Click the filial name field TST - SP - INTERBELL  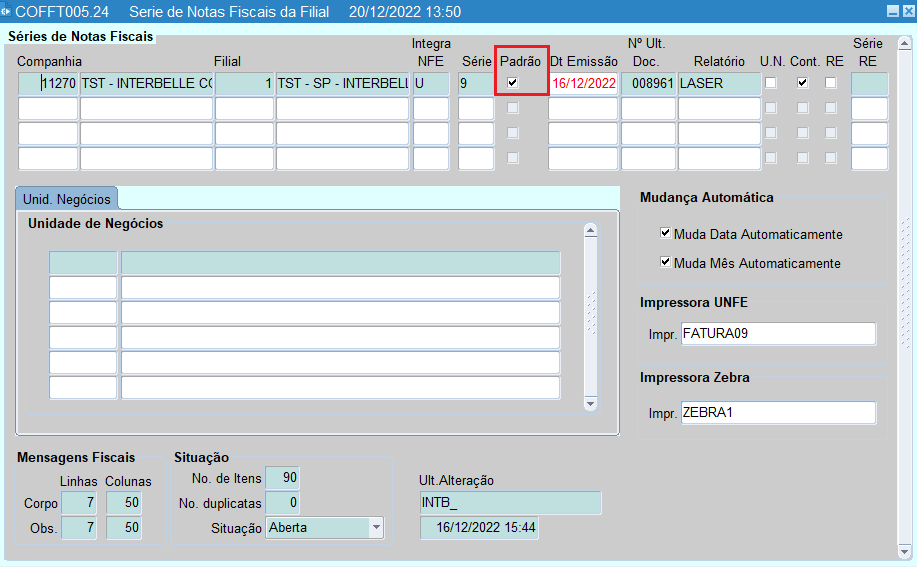pos(342,84)
